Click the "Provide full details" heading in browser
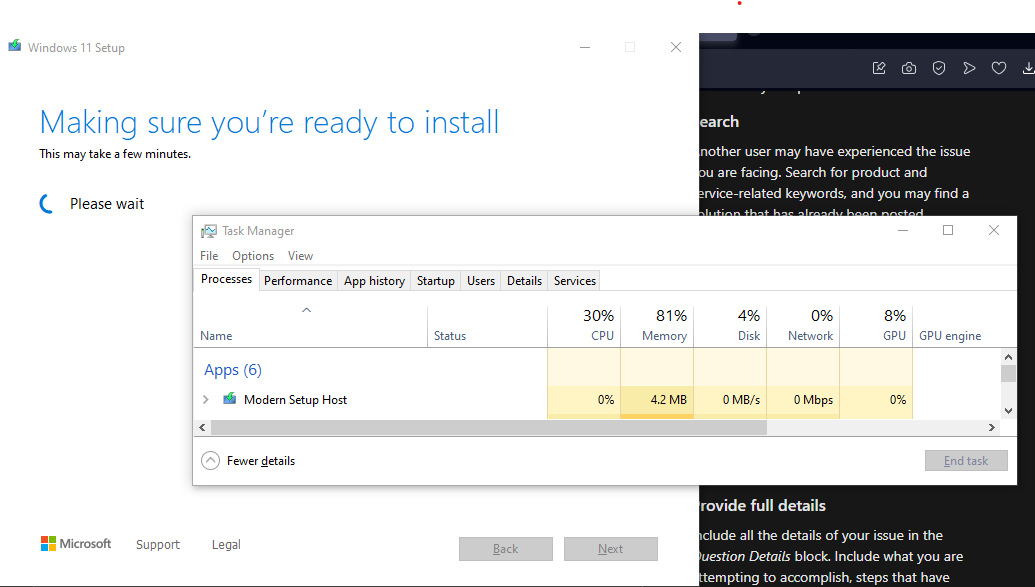The image size is (1035, 587). click(x=762, y=505)
